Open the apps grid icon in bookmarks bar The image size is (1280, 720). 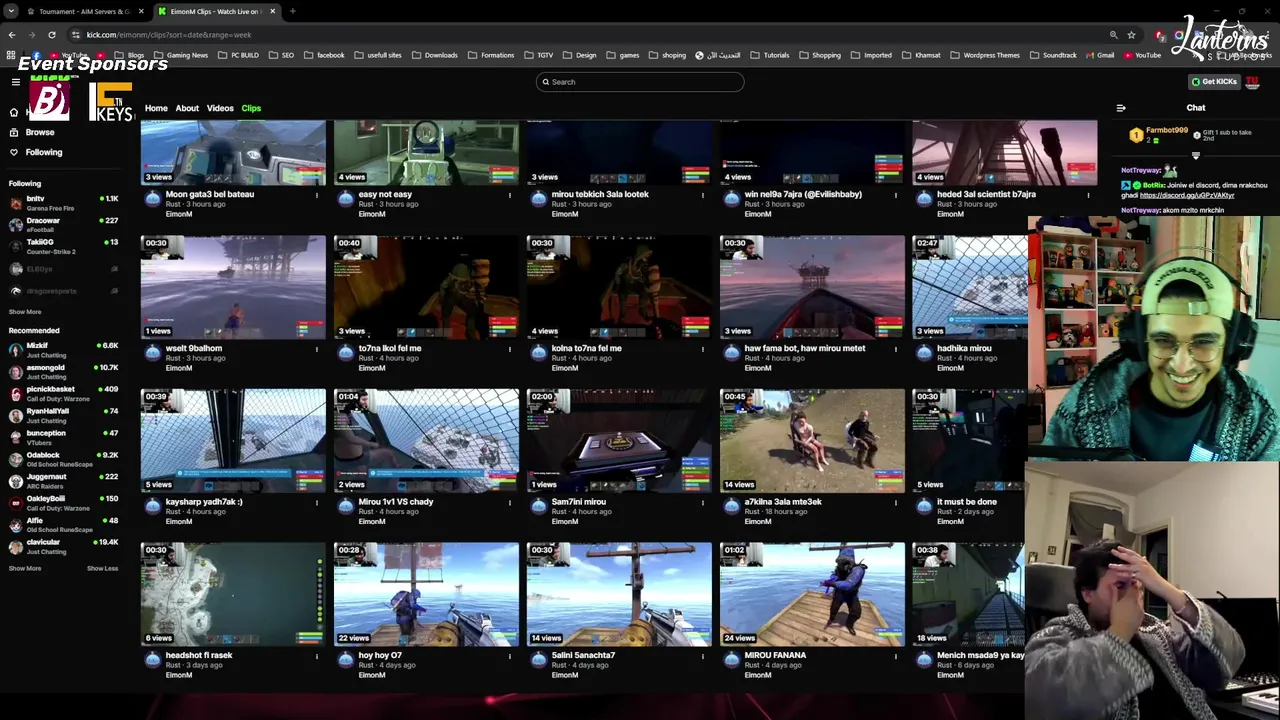pos(11,55)
